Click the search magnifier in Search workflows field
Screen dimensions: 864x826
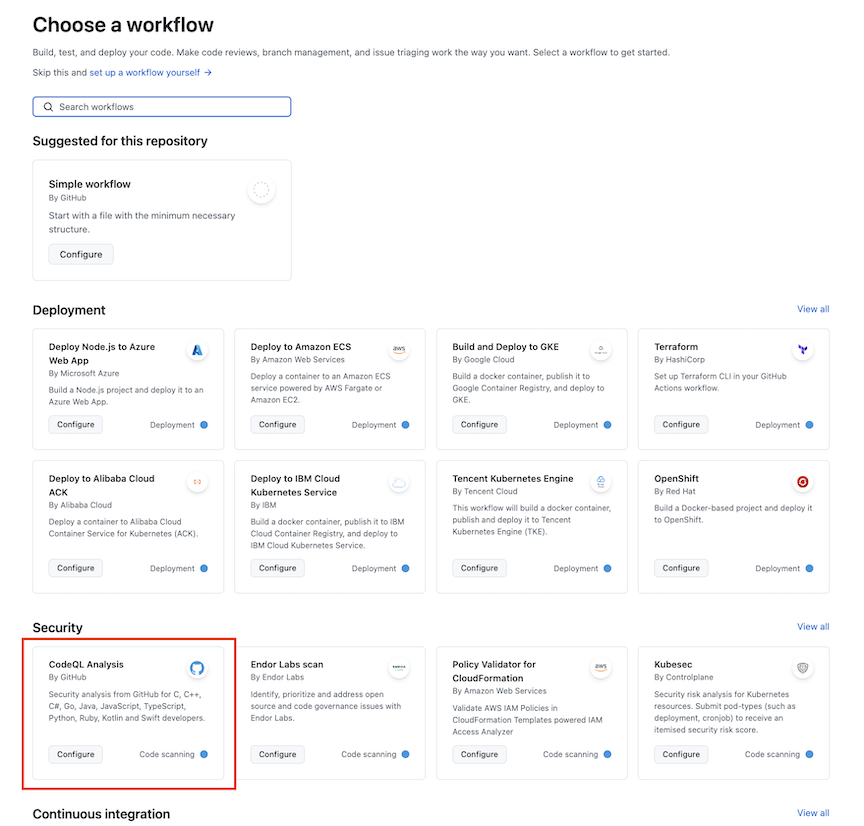pos(47,106)
